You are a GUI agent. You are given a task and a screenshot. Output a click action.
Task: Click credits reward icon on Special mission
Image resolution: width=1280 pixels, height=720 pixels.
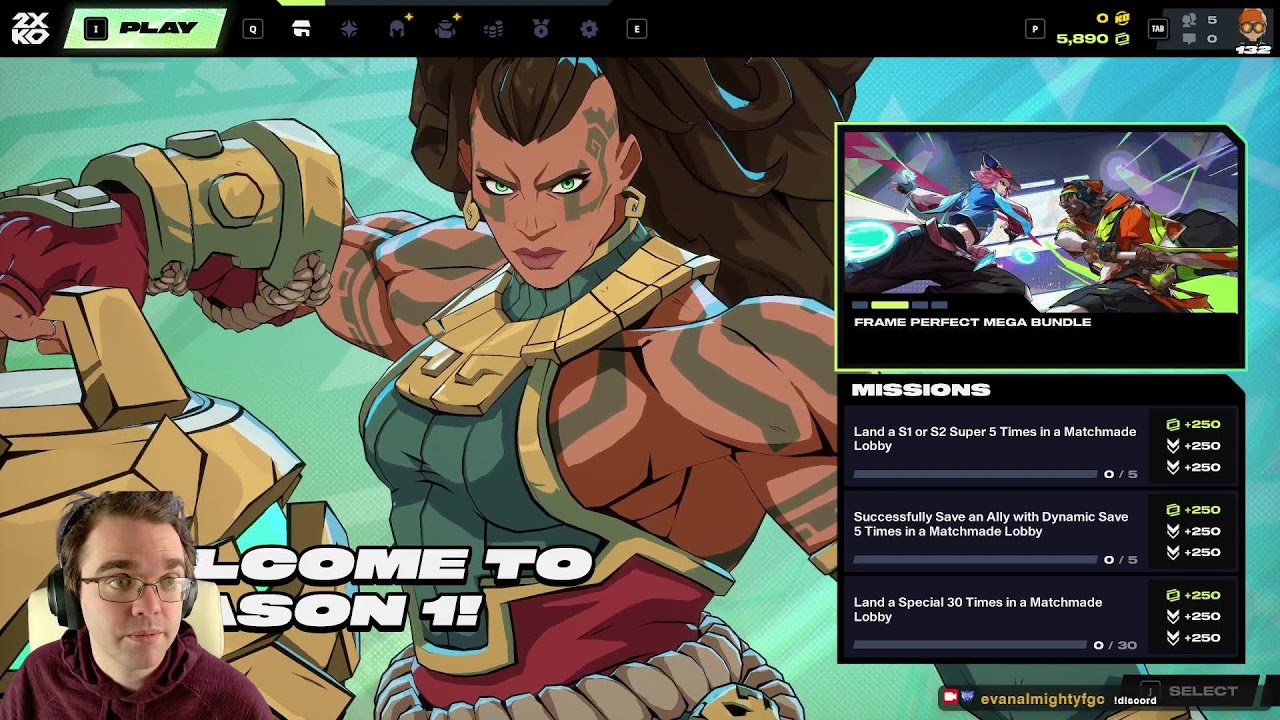tap(1173, 595)
